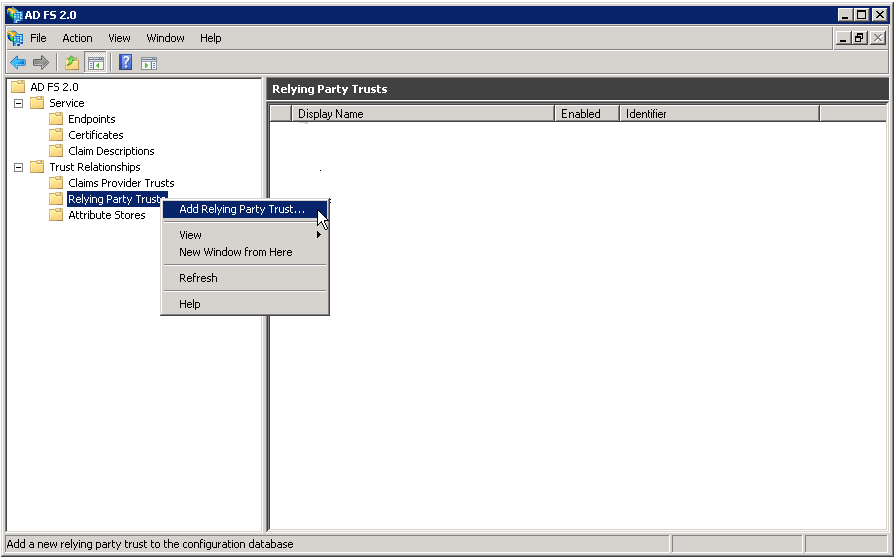896x560 pixels.
Task: Open the View menu in the menu bar
Action: (x=119, y=38)
